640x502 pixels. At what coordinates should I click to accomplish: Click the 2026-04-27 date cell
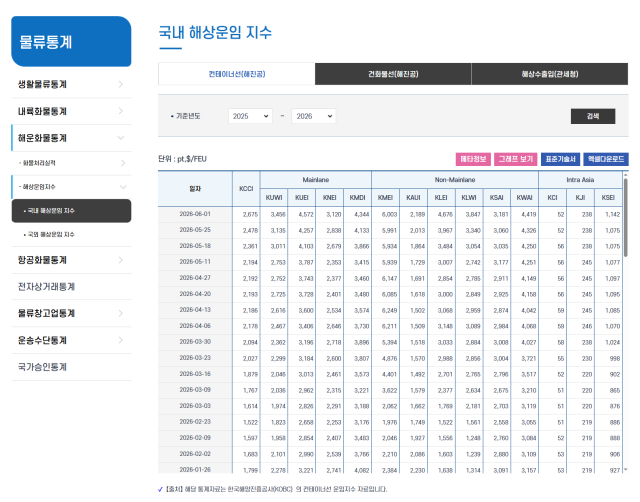tap(195, 278)
